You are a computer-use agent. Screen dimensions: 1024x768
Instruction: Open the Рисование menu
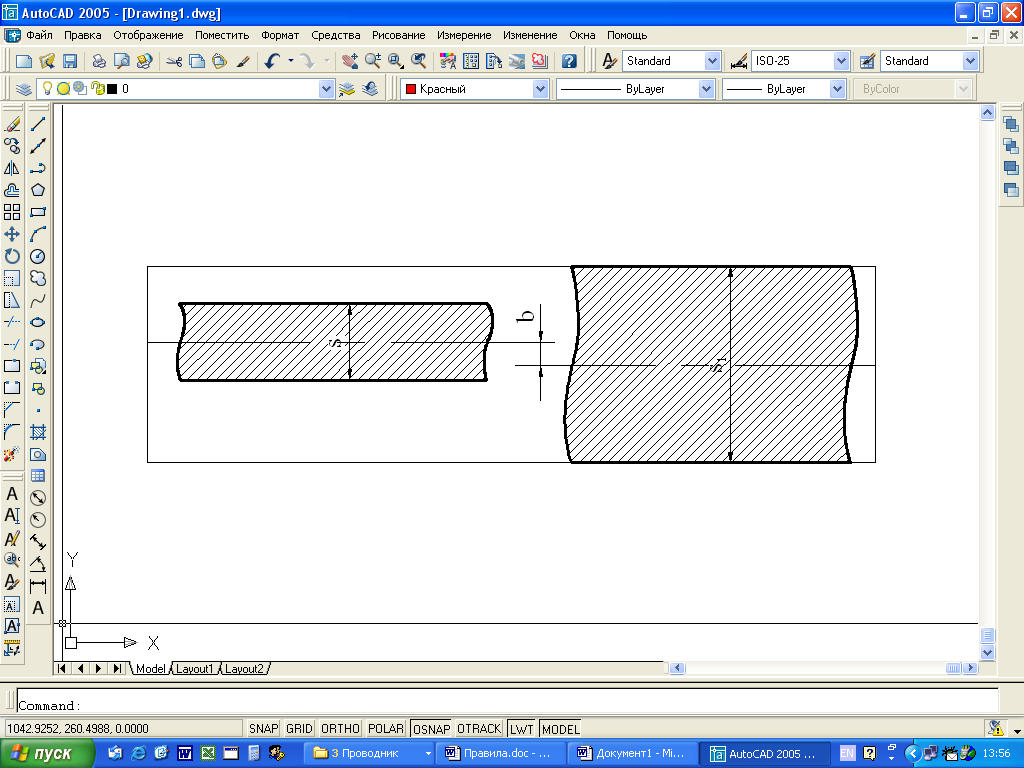398,35
